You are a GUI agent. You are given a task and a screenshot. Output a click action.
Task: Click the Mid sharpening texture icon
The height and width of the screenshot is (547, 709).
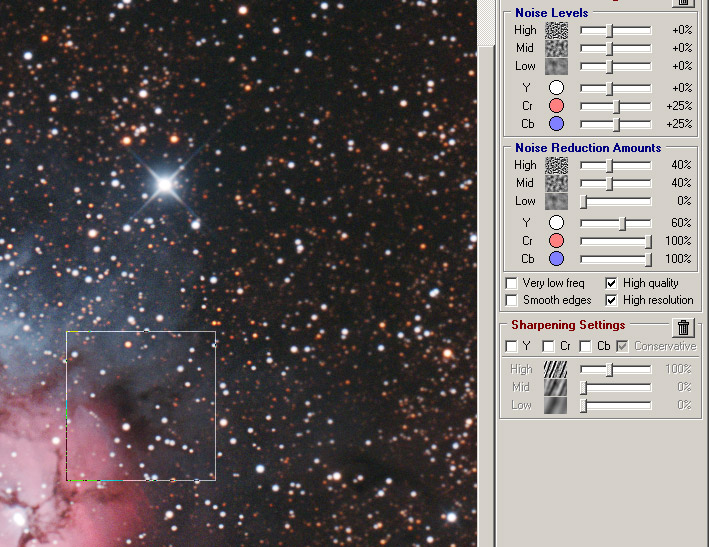click(x=555, y=387)
